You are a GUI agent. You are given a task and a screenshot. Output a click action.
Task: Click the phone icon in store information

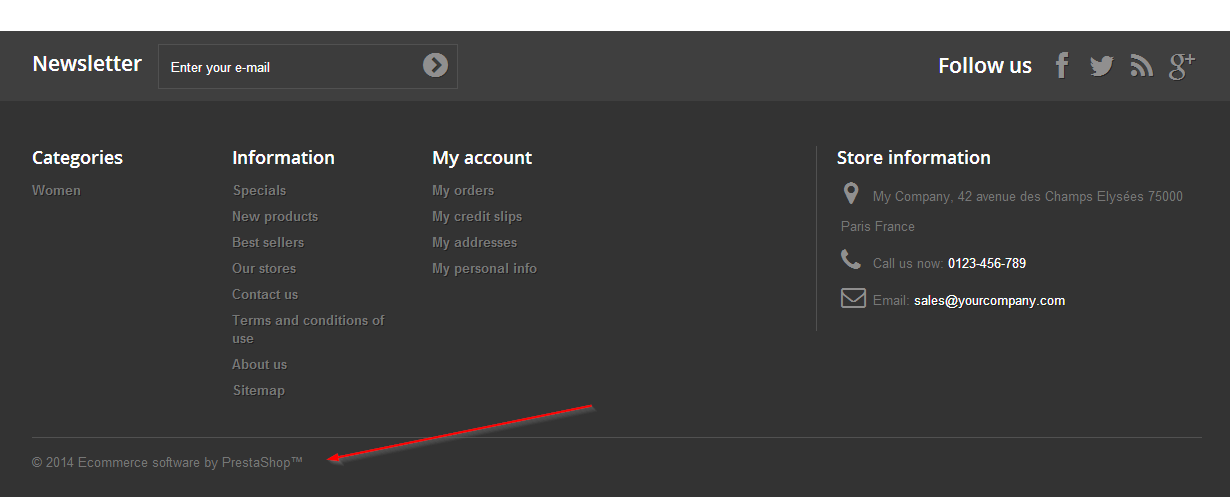pyautogui.click(x=851, y=260)
